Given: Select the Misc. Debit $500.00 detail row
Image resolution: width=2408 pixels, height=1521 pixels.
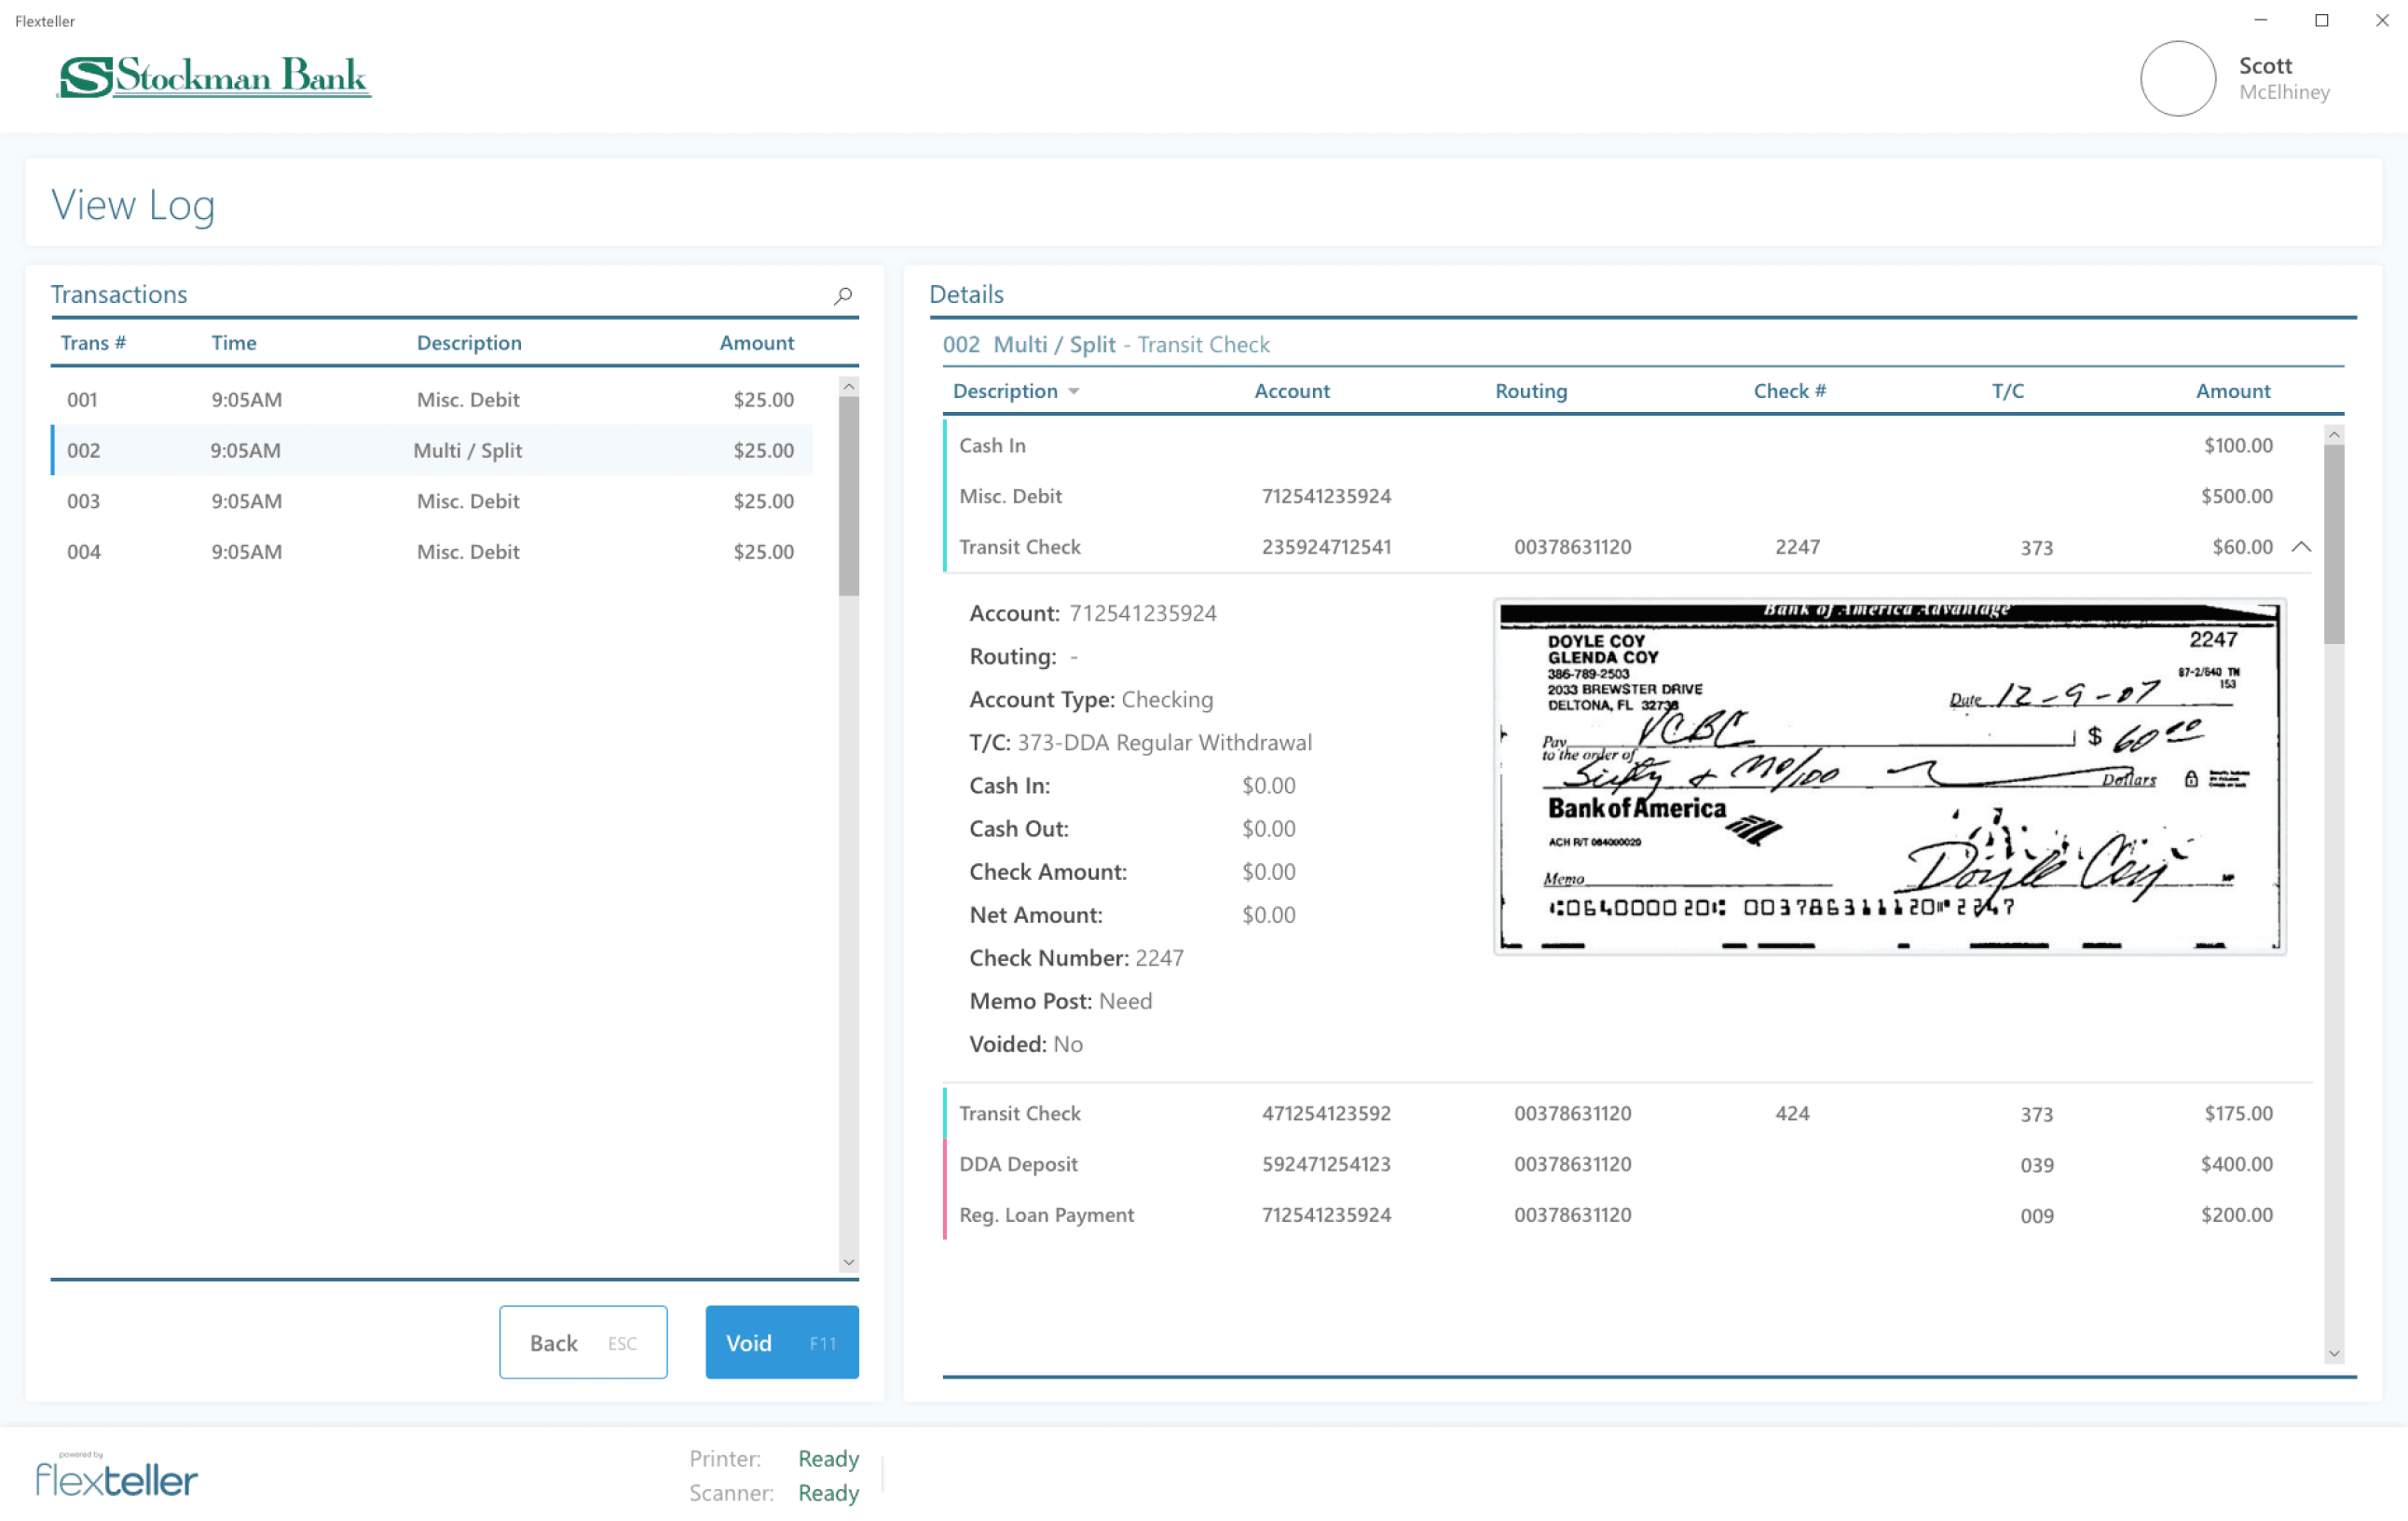Looking at the screenshot, I should (1628, 497).
